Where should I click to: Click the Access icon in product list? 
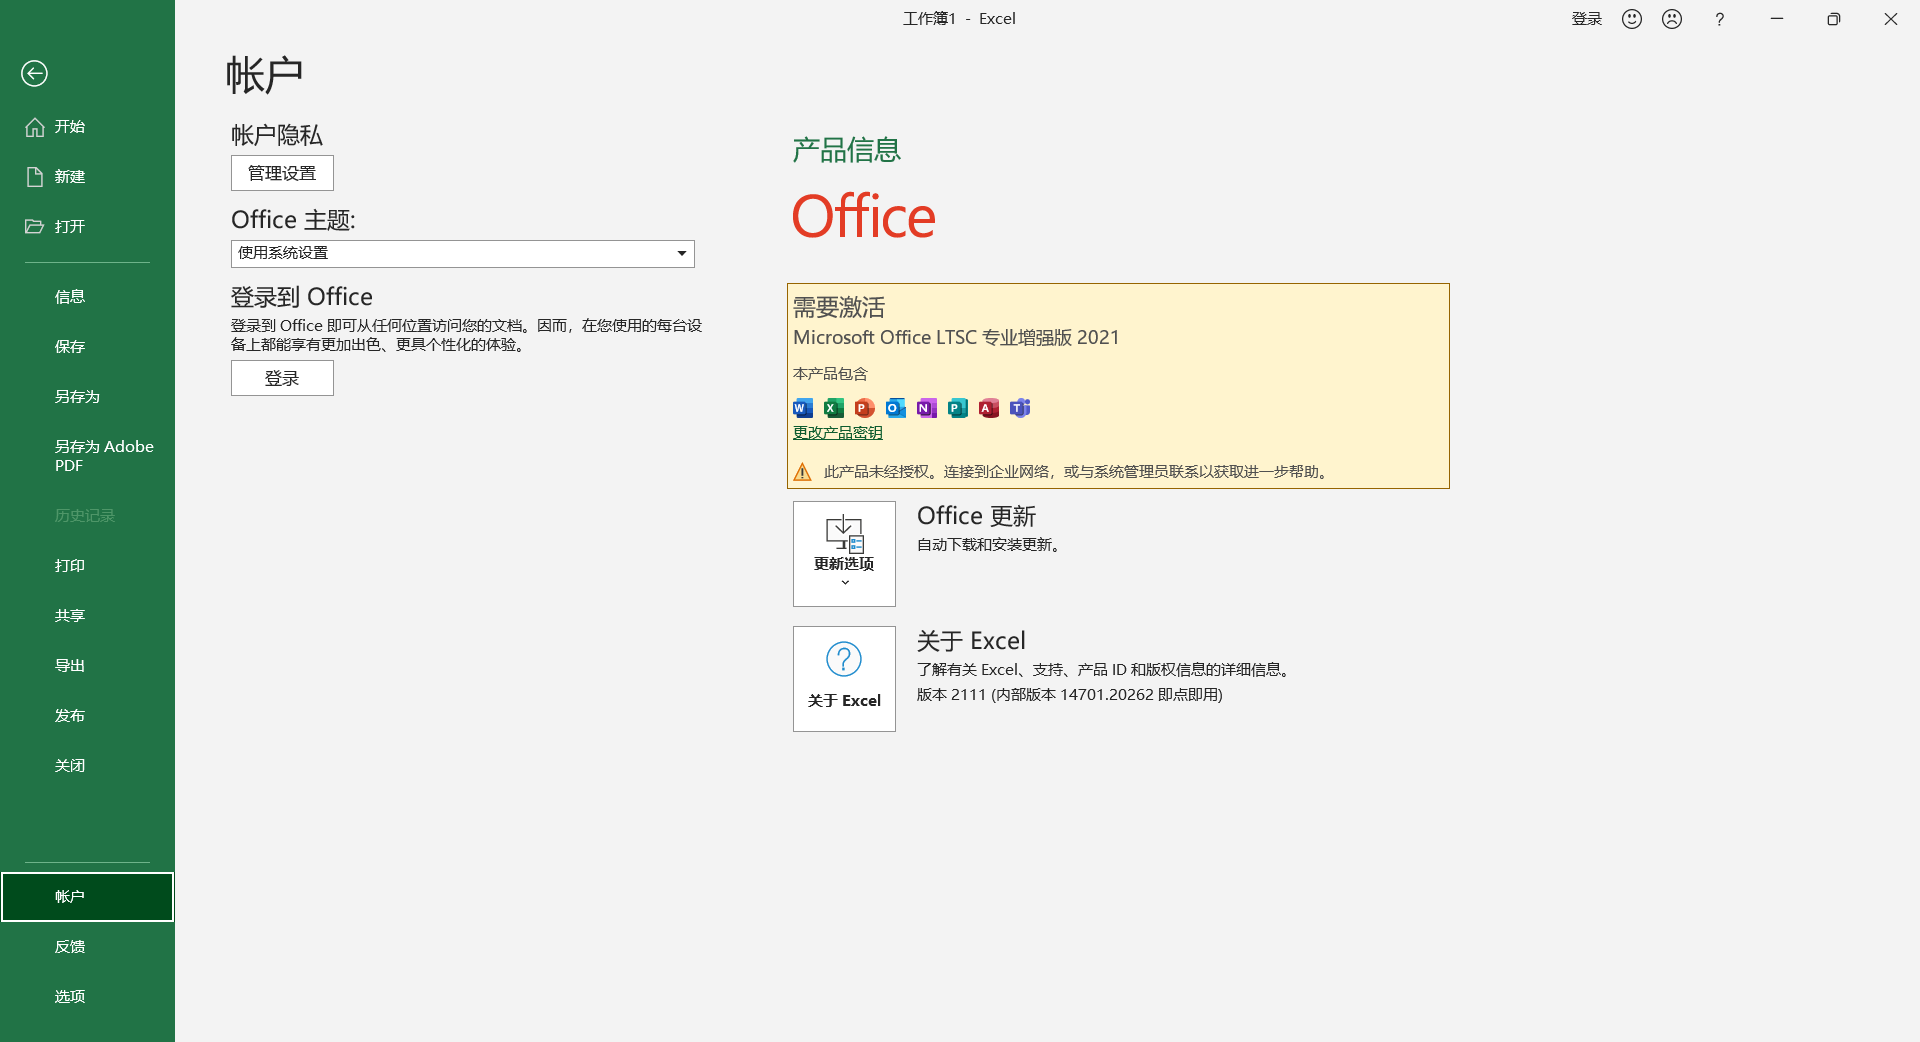pos(989,408)
